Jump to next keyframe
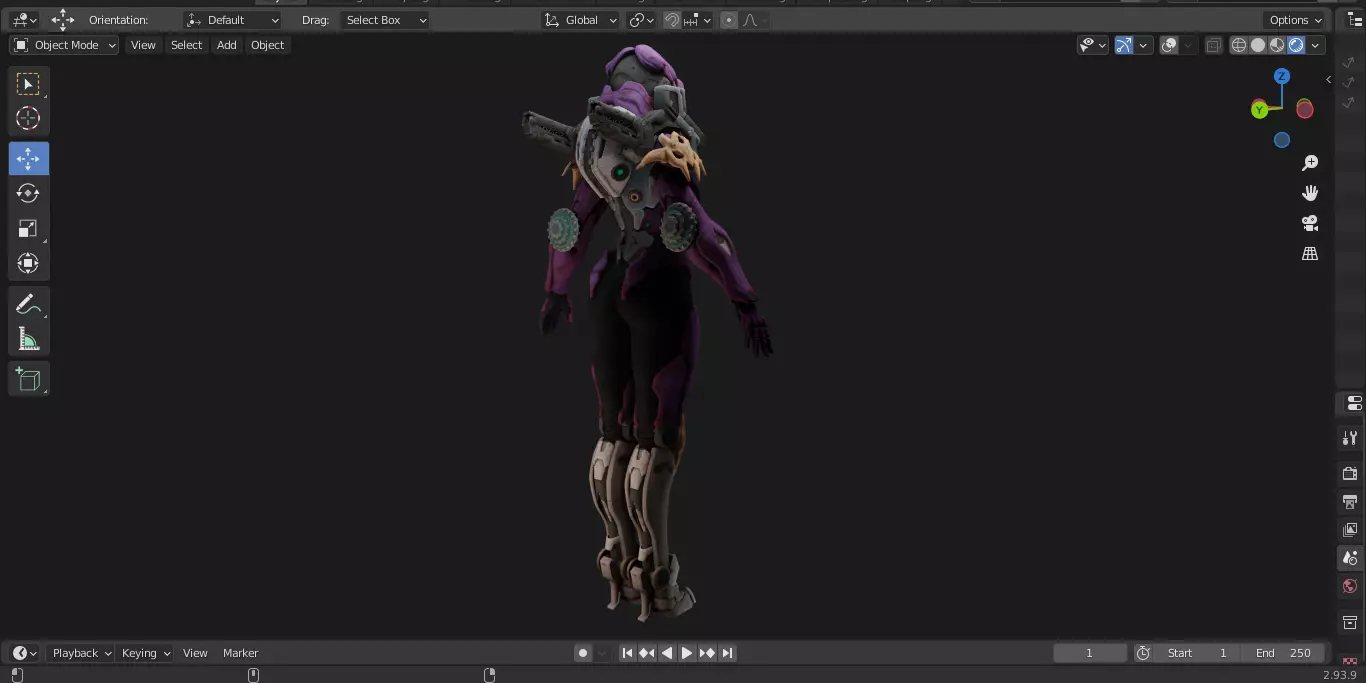Viewport: 1366px width, 683px height. point(707,653)
